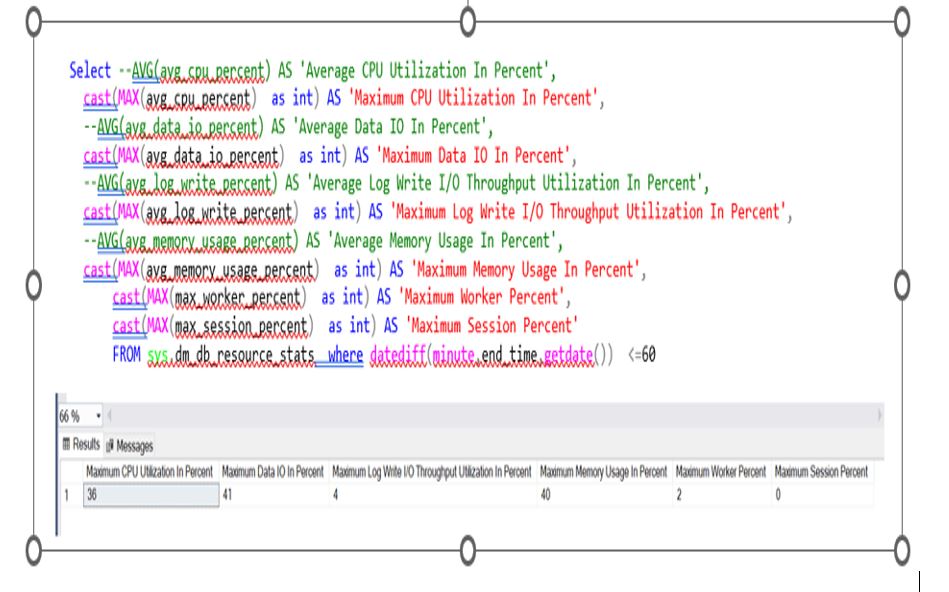Click max_worker_percent in the query

coord(237,297)
